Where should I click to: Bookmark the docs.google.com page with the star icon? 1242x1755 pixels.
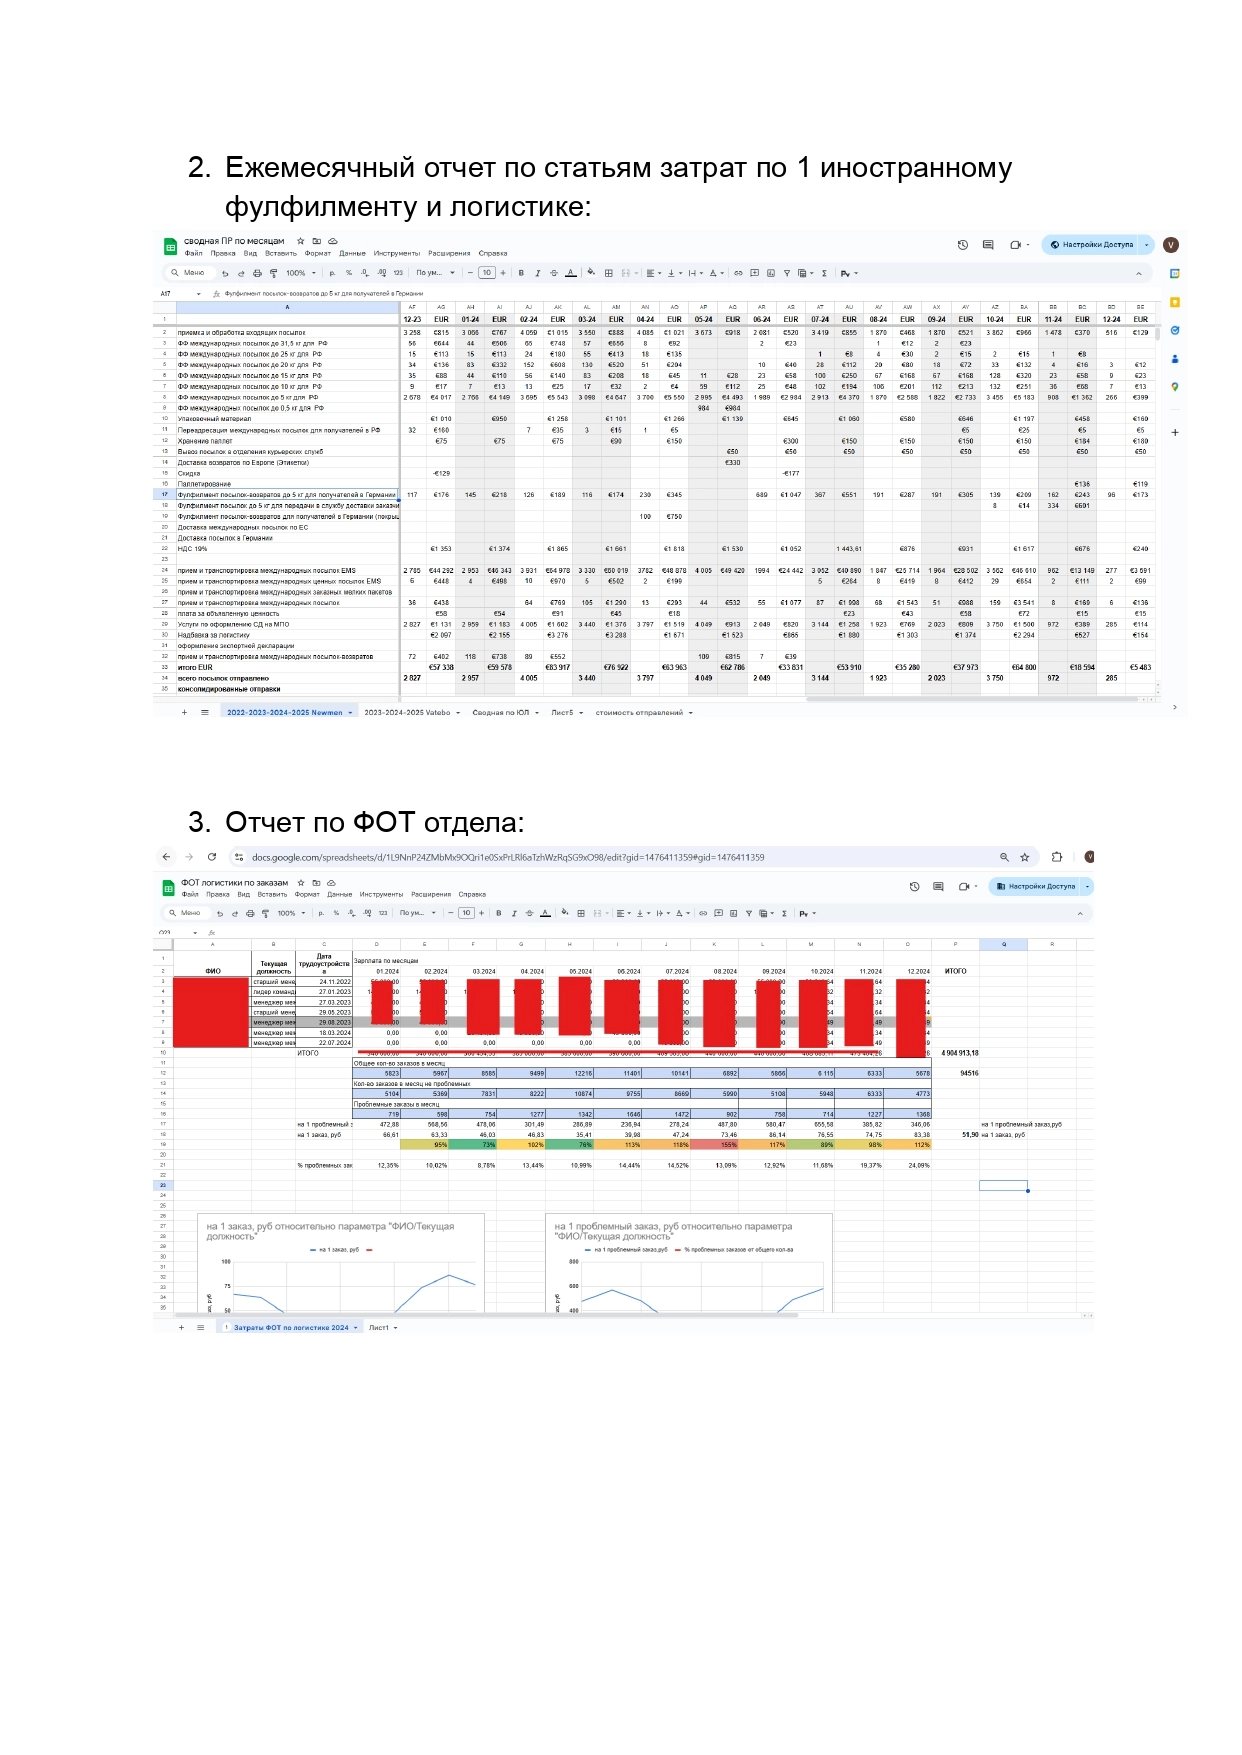click(x=1024, y=857)
